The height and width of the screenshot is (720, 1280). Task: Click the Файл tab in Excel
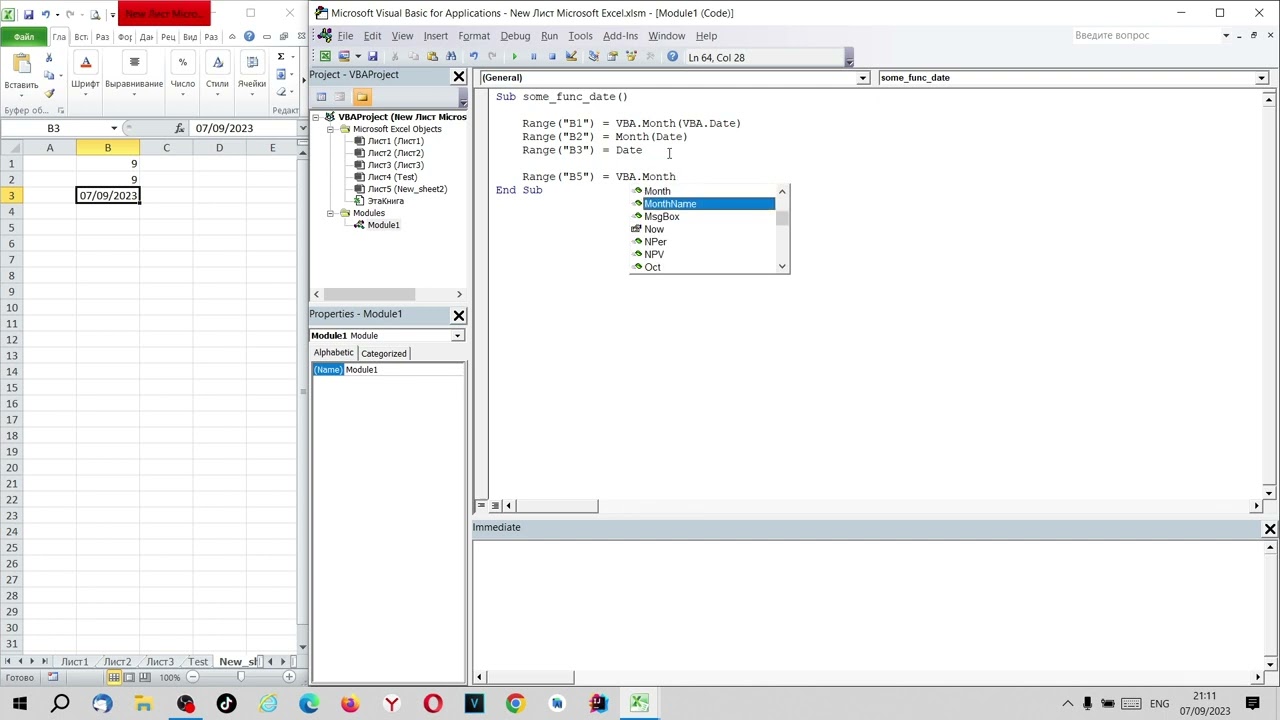click(24, 37)
